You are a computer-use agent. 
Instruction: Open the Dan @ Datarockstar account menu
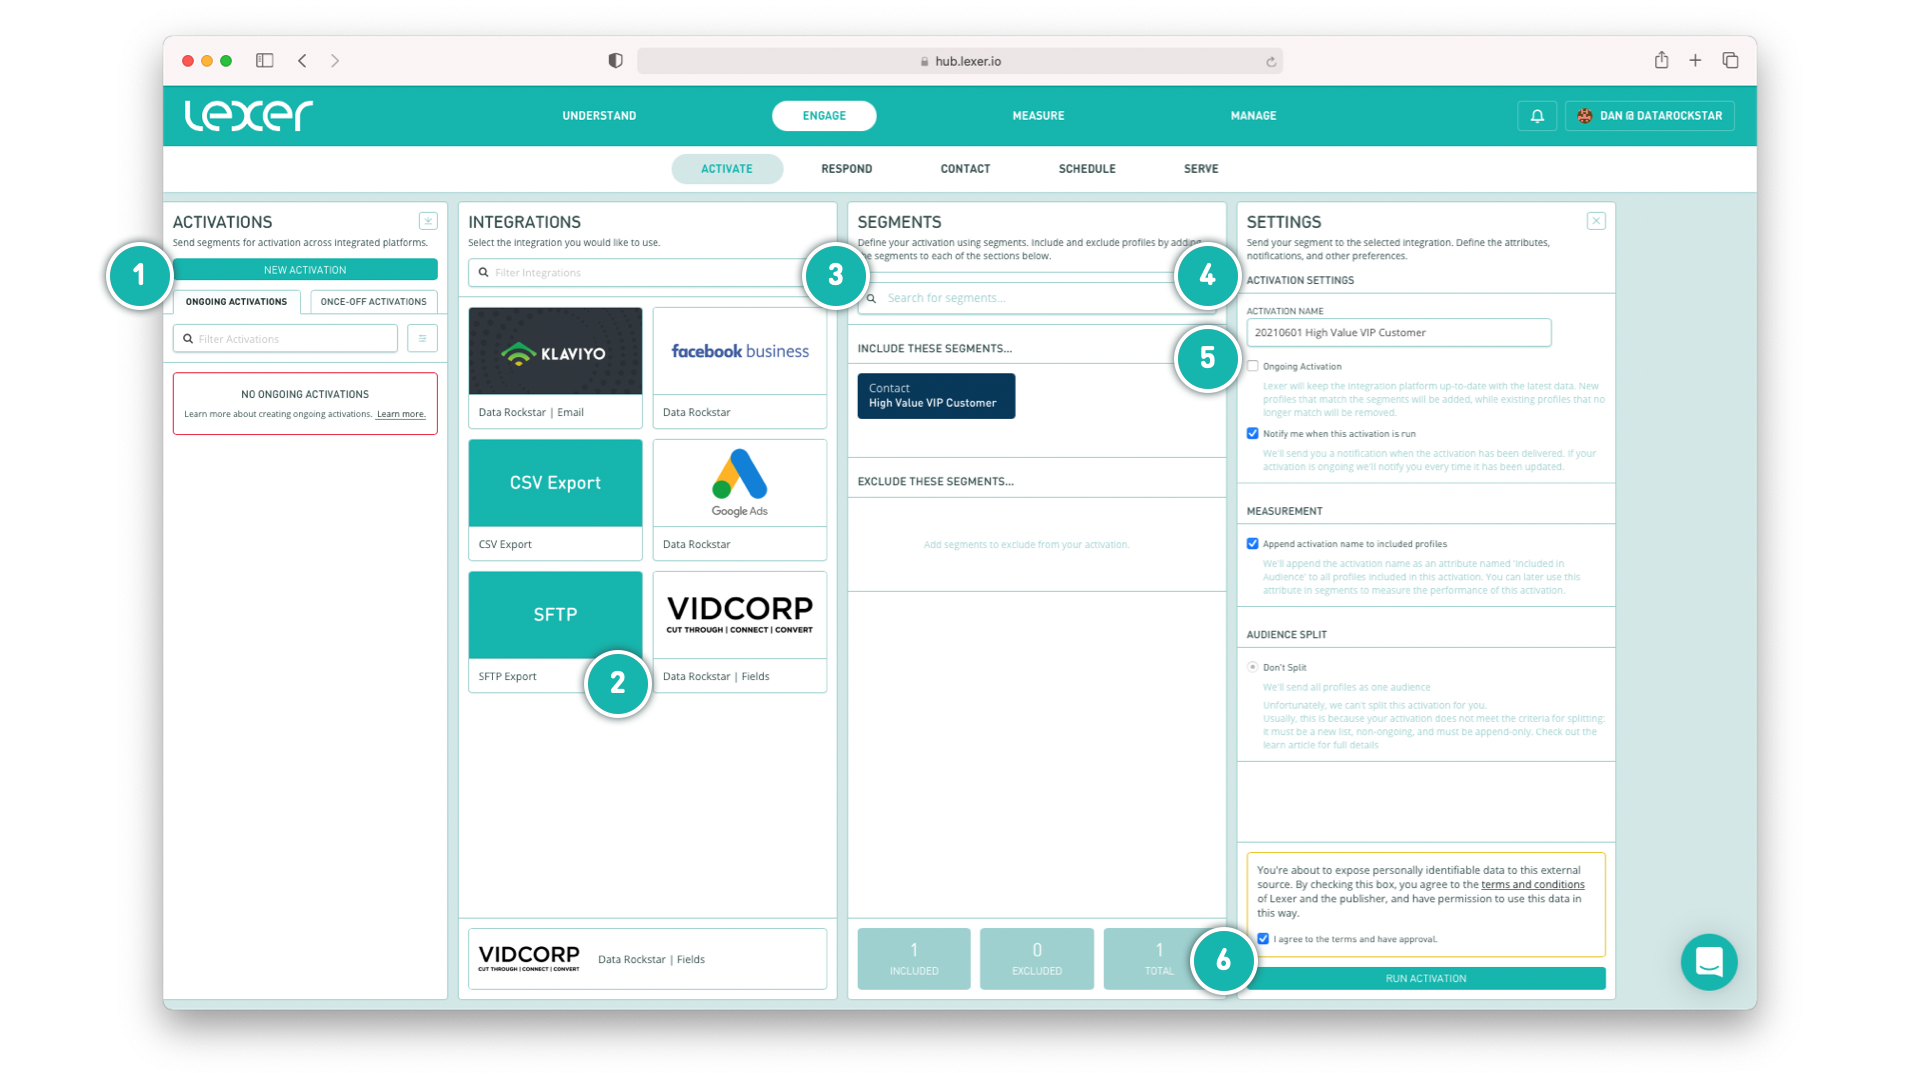tap(1650, 116)
